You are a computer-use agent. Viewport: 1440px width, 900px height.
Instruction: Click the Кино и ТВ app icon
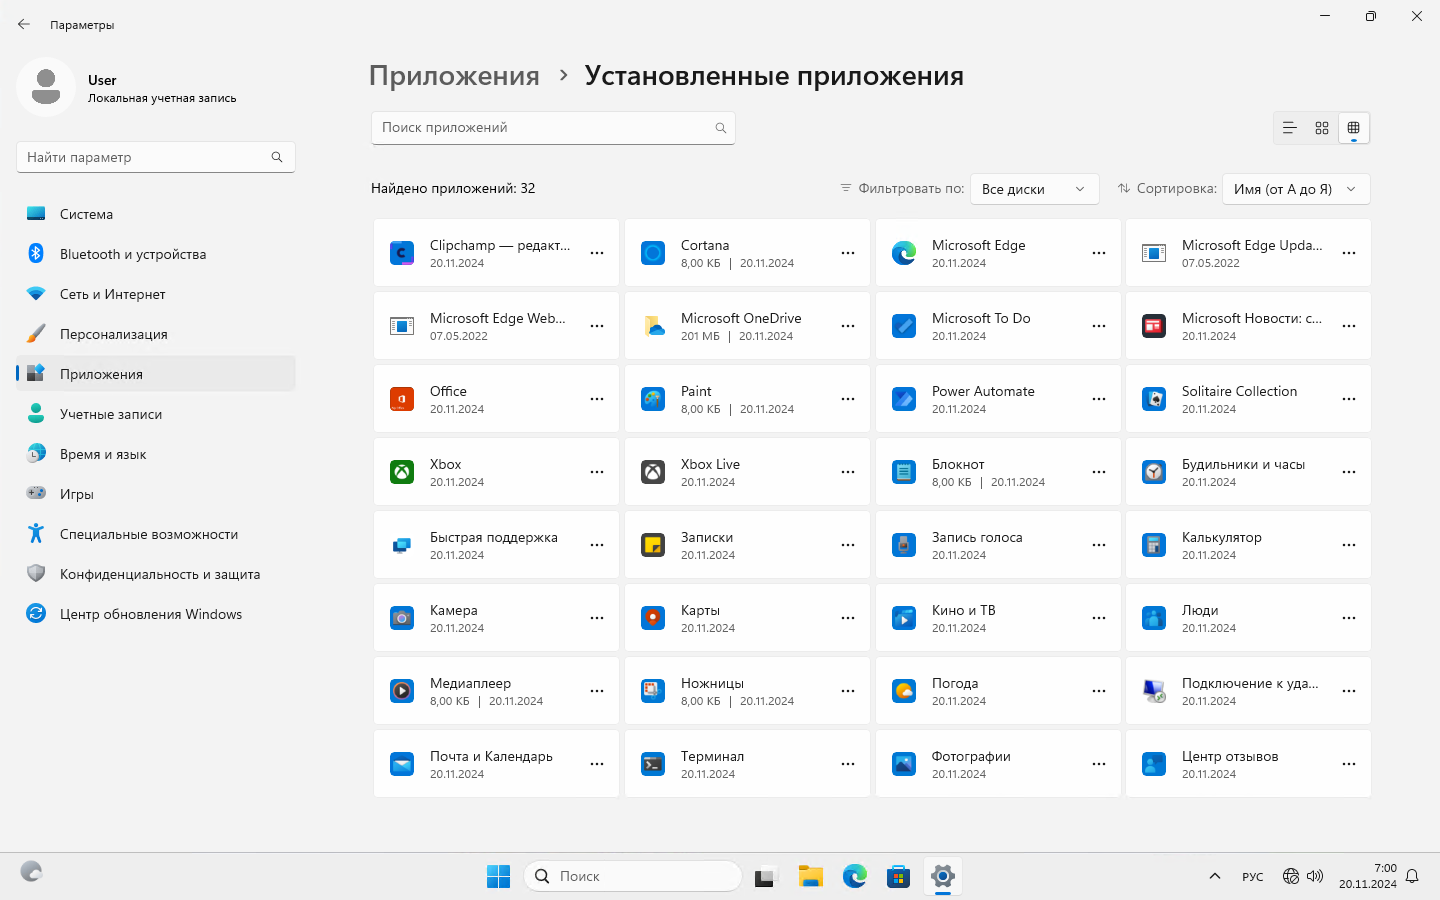904,618
